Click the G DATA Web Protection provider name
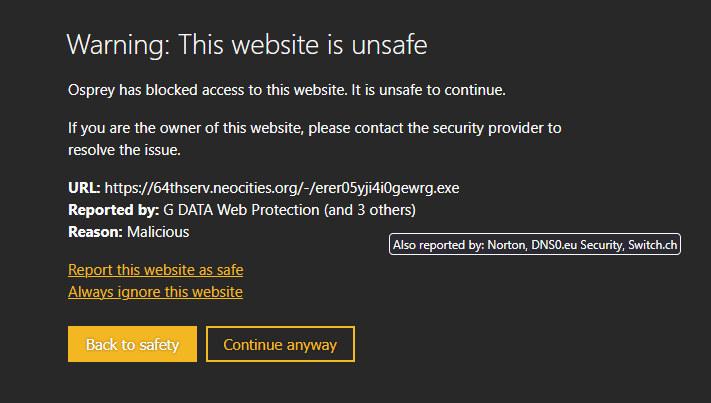The image size is (711, 403). (x=241, y=210)
